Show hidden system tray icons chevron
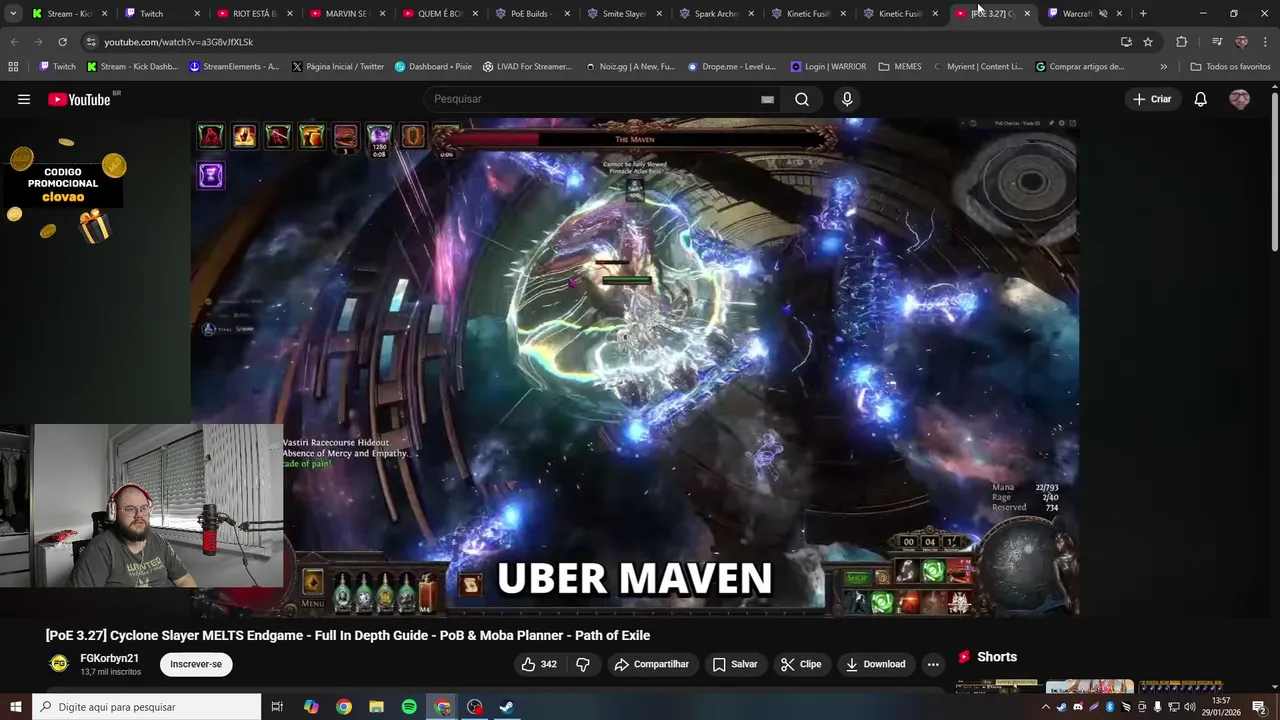The image size is (1280, 720). click(x=1046, y=707)
